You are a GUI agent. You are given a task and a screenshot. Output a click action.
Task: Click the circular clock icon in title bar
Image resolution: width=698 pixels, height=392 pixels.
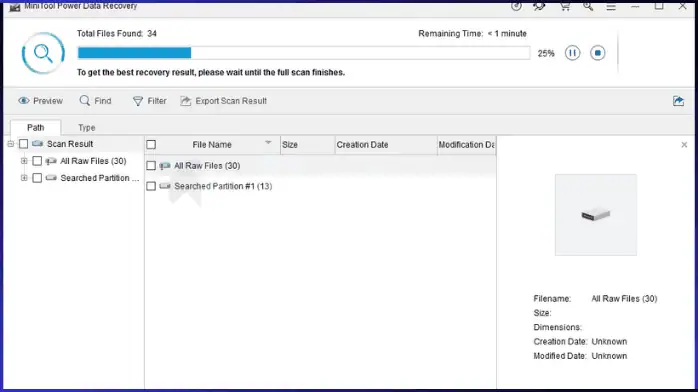pos(516,6)
